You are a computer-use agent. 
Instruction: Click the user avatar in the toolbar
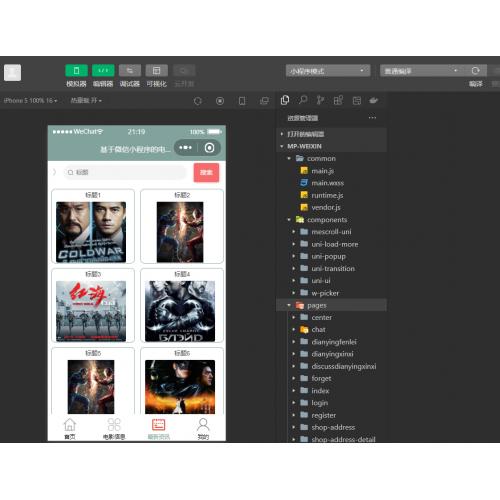[x=12, y=72]
